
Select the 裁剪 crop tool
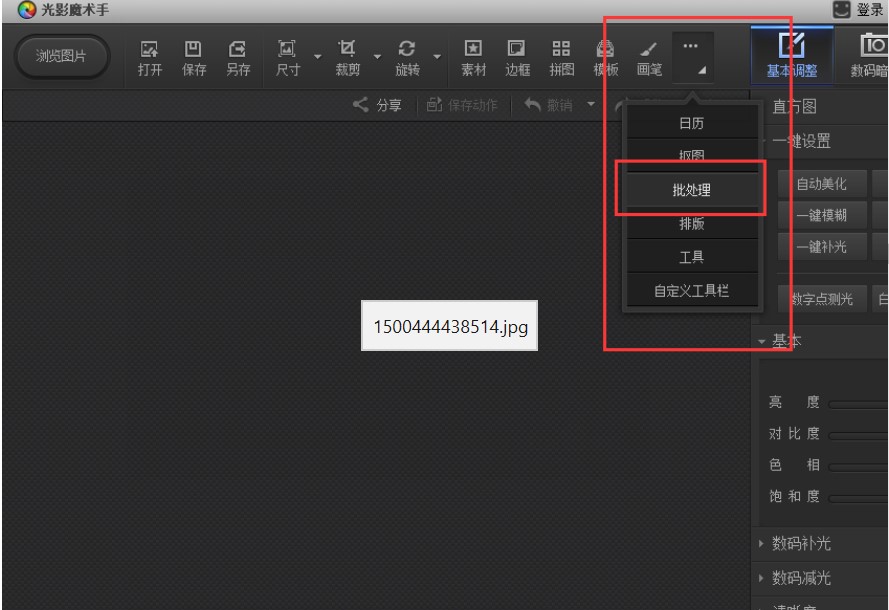click(347, 58)
